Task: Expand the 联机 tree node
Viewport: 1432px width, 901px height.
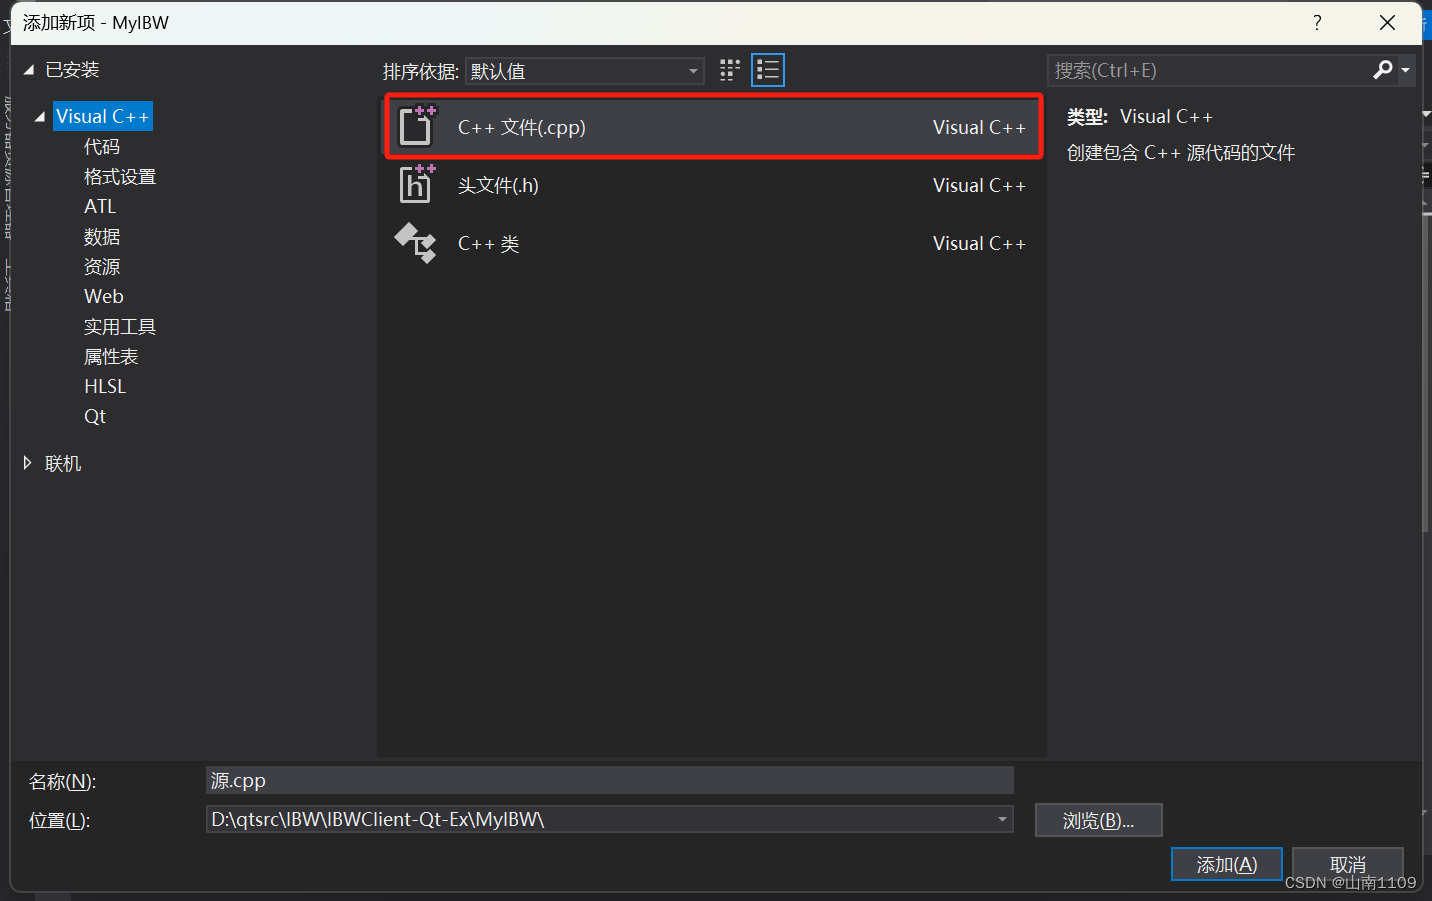Action: tap(28, 463)
